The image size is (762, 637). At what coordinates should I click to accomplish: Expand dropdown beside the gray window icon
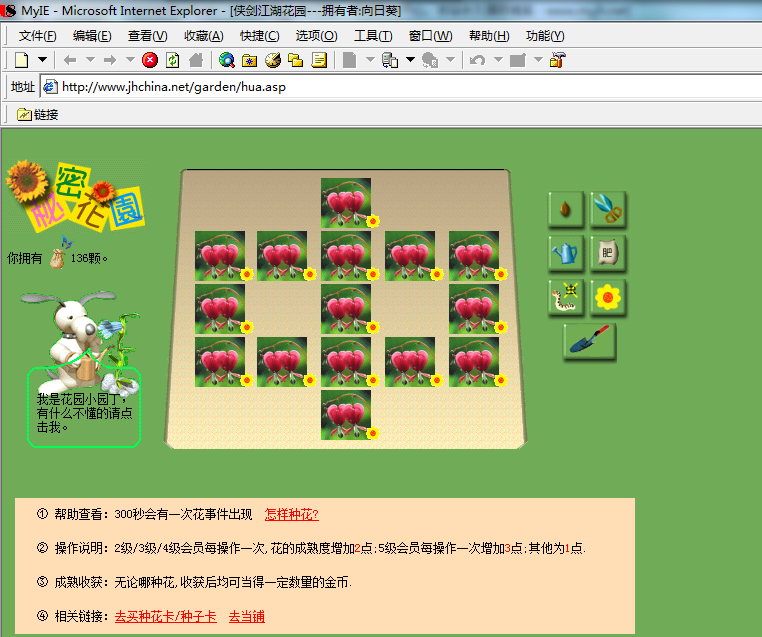(x=538, y=60)
